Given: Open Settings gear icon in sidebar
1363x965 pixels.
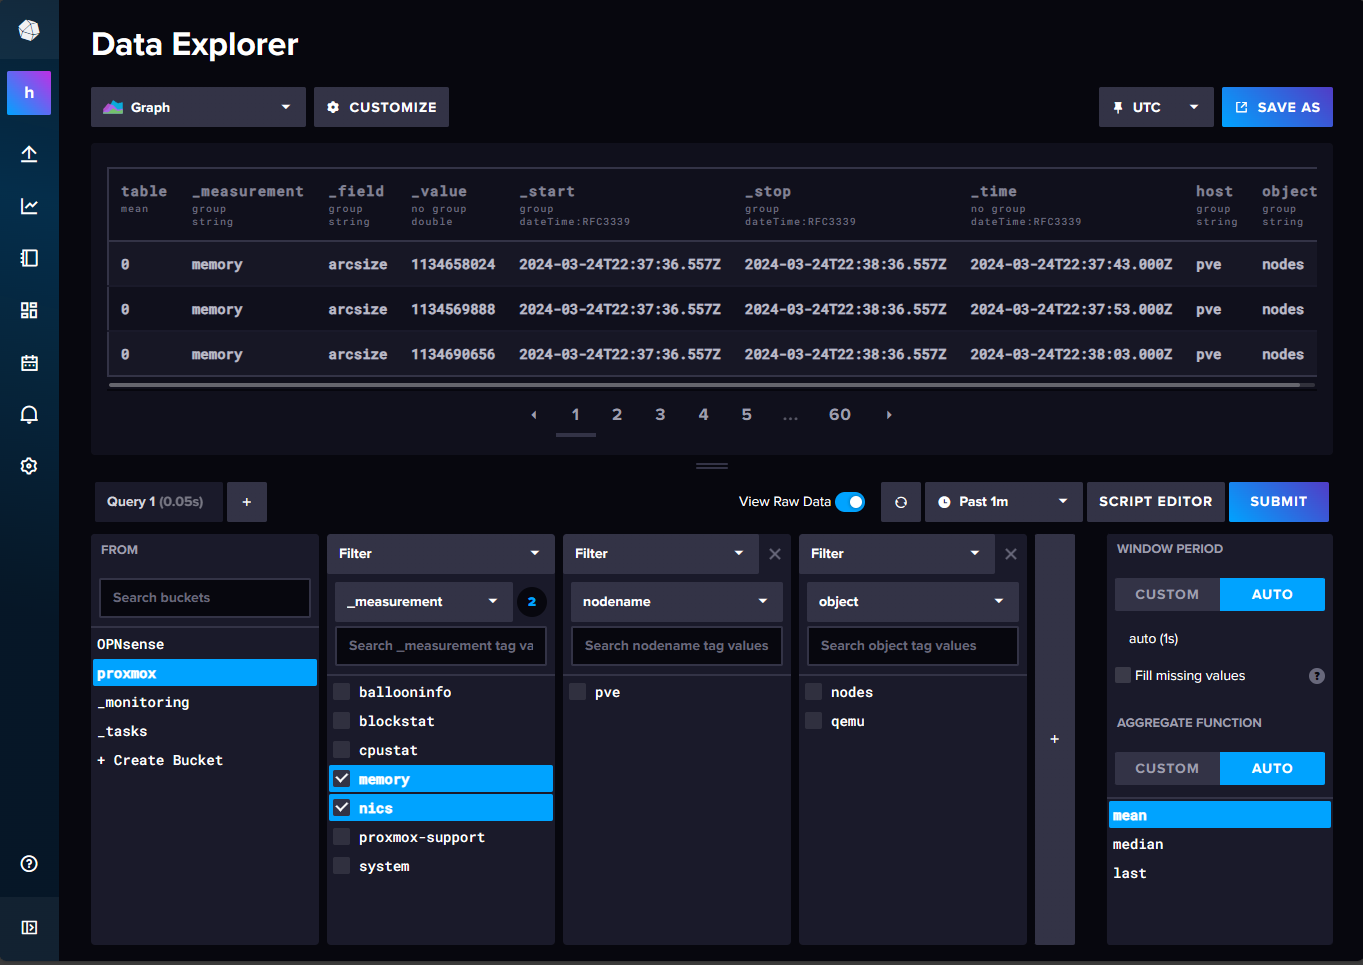Looking at the screenshot, I should [29, 466].
